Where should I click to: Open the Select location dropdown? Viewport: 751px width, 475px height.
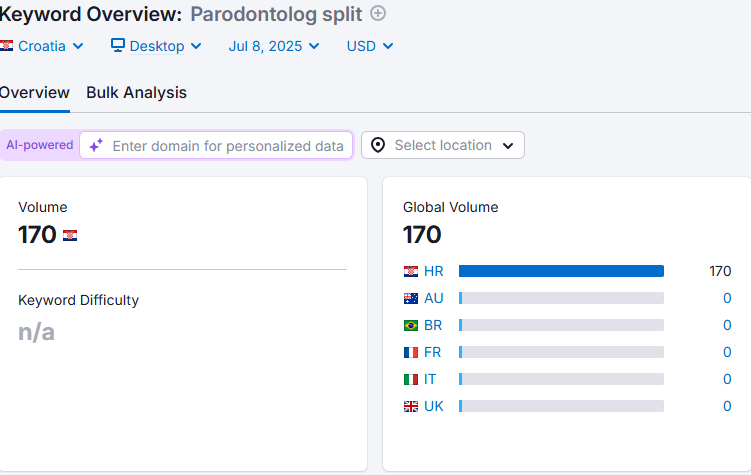click(x=443, y=145)
